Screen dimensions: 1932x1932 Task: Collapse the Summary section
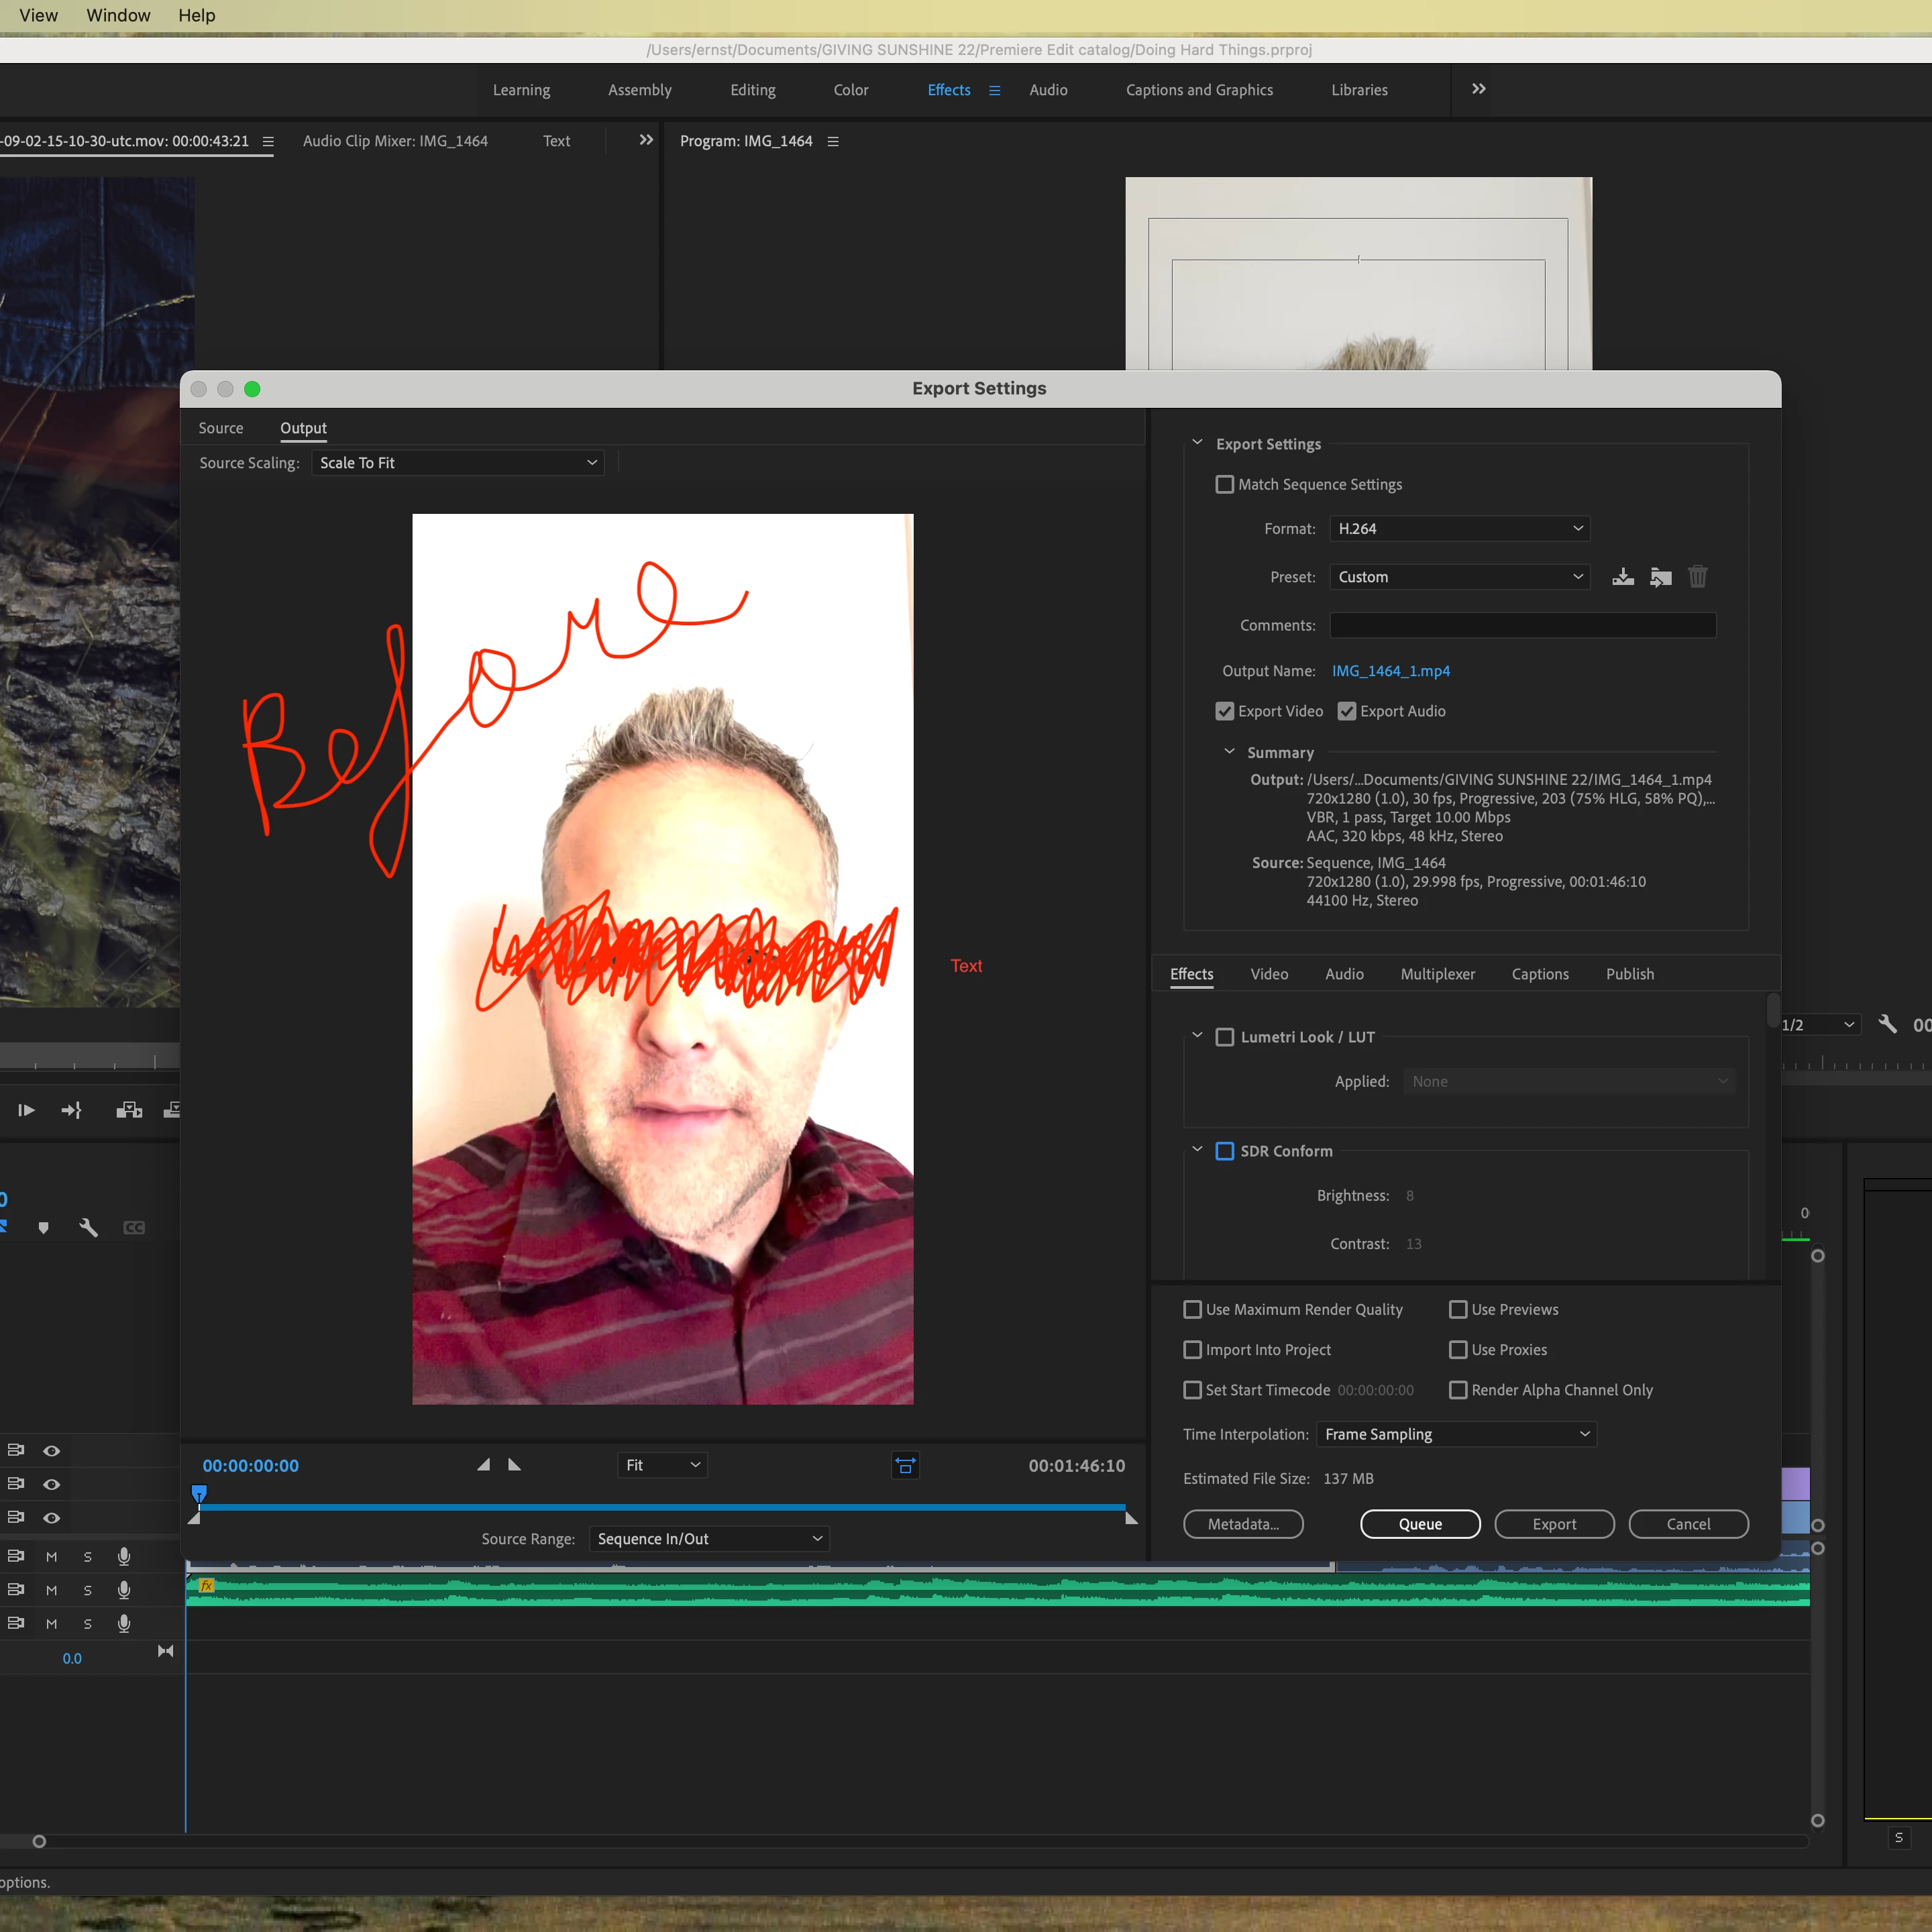pyautogui.click(x=1229, y=752)
